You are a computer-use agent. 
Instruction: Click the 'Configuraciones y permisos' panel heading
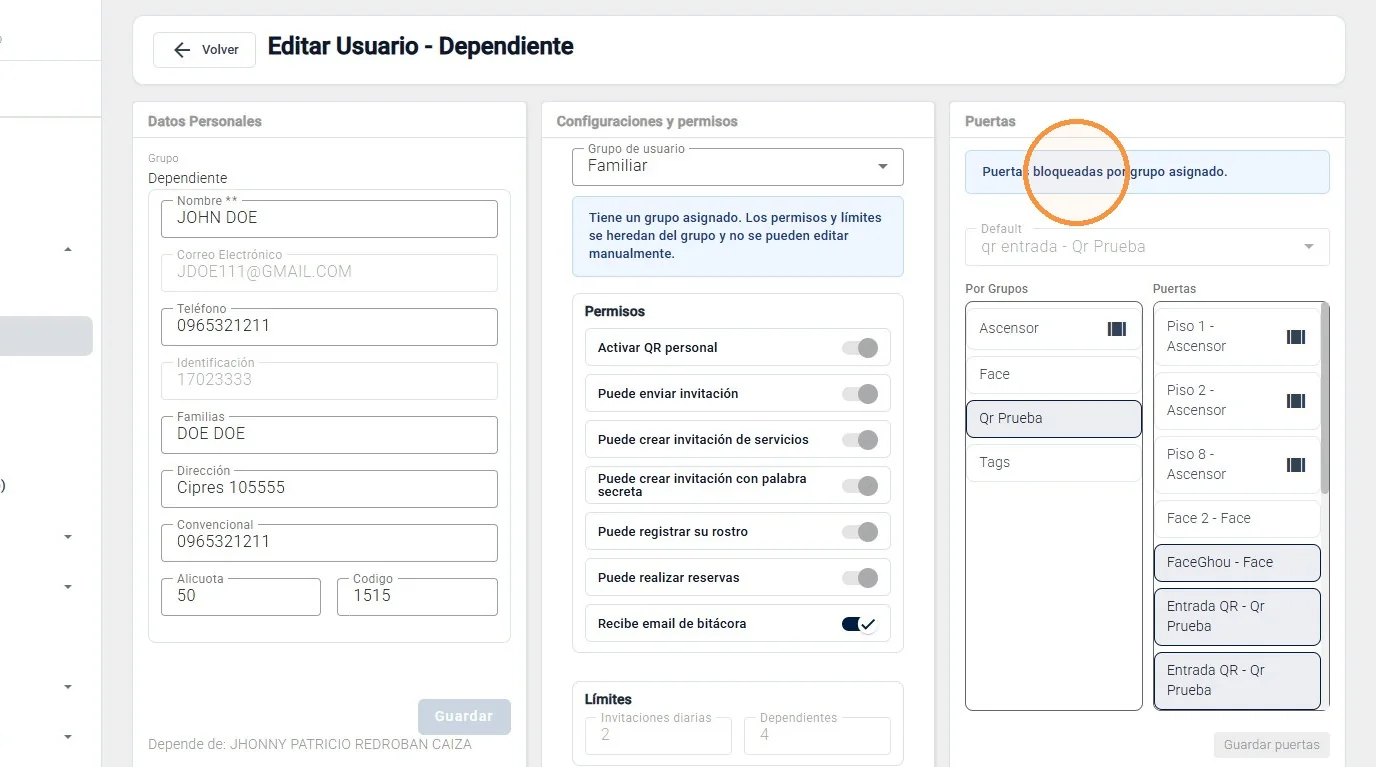[647, 121]
